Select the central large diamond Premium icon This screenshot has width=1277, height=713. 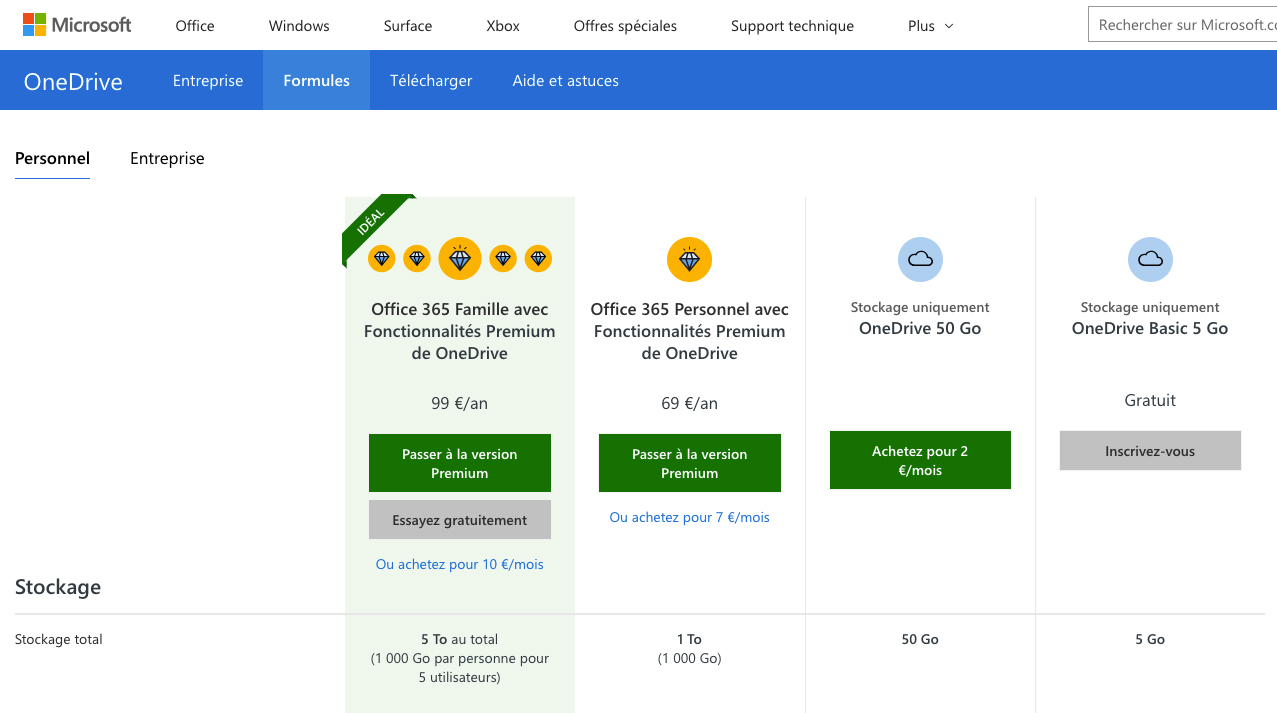(459, 258)
